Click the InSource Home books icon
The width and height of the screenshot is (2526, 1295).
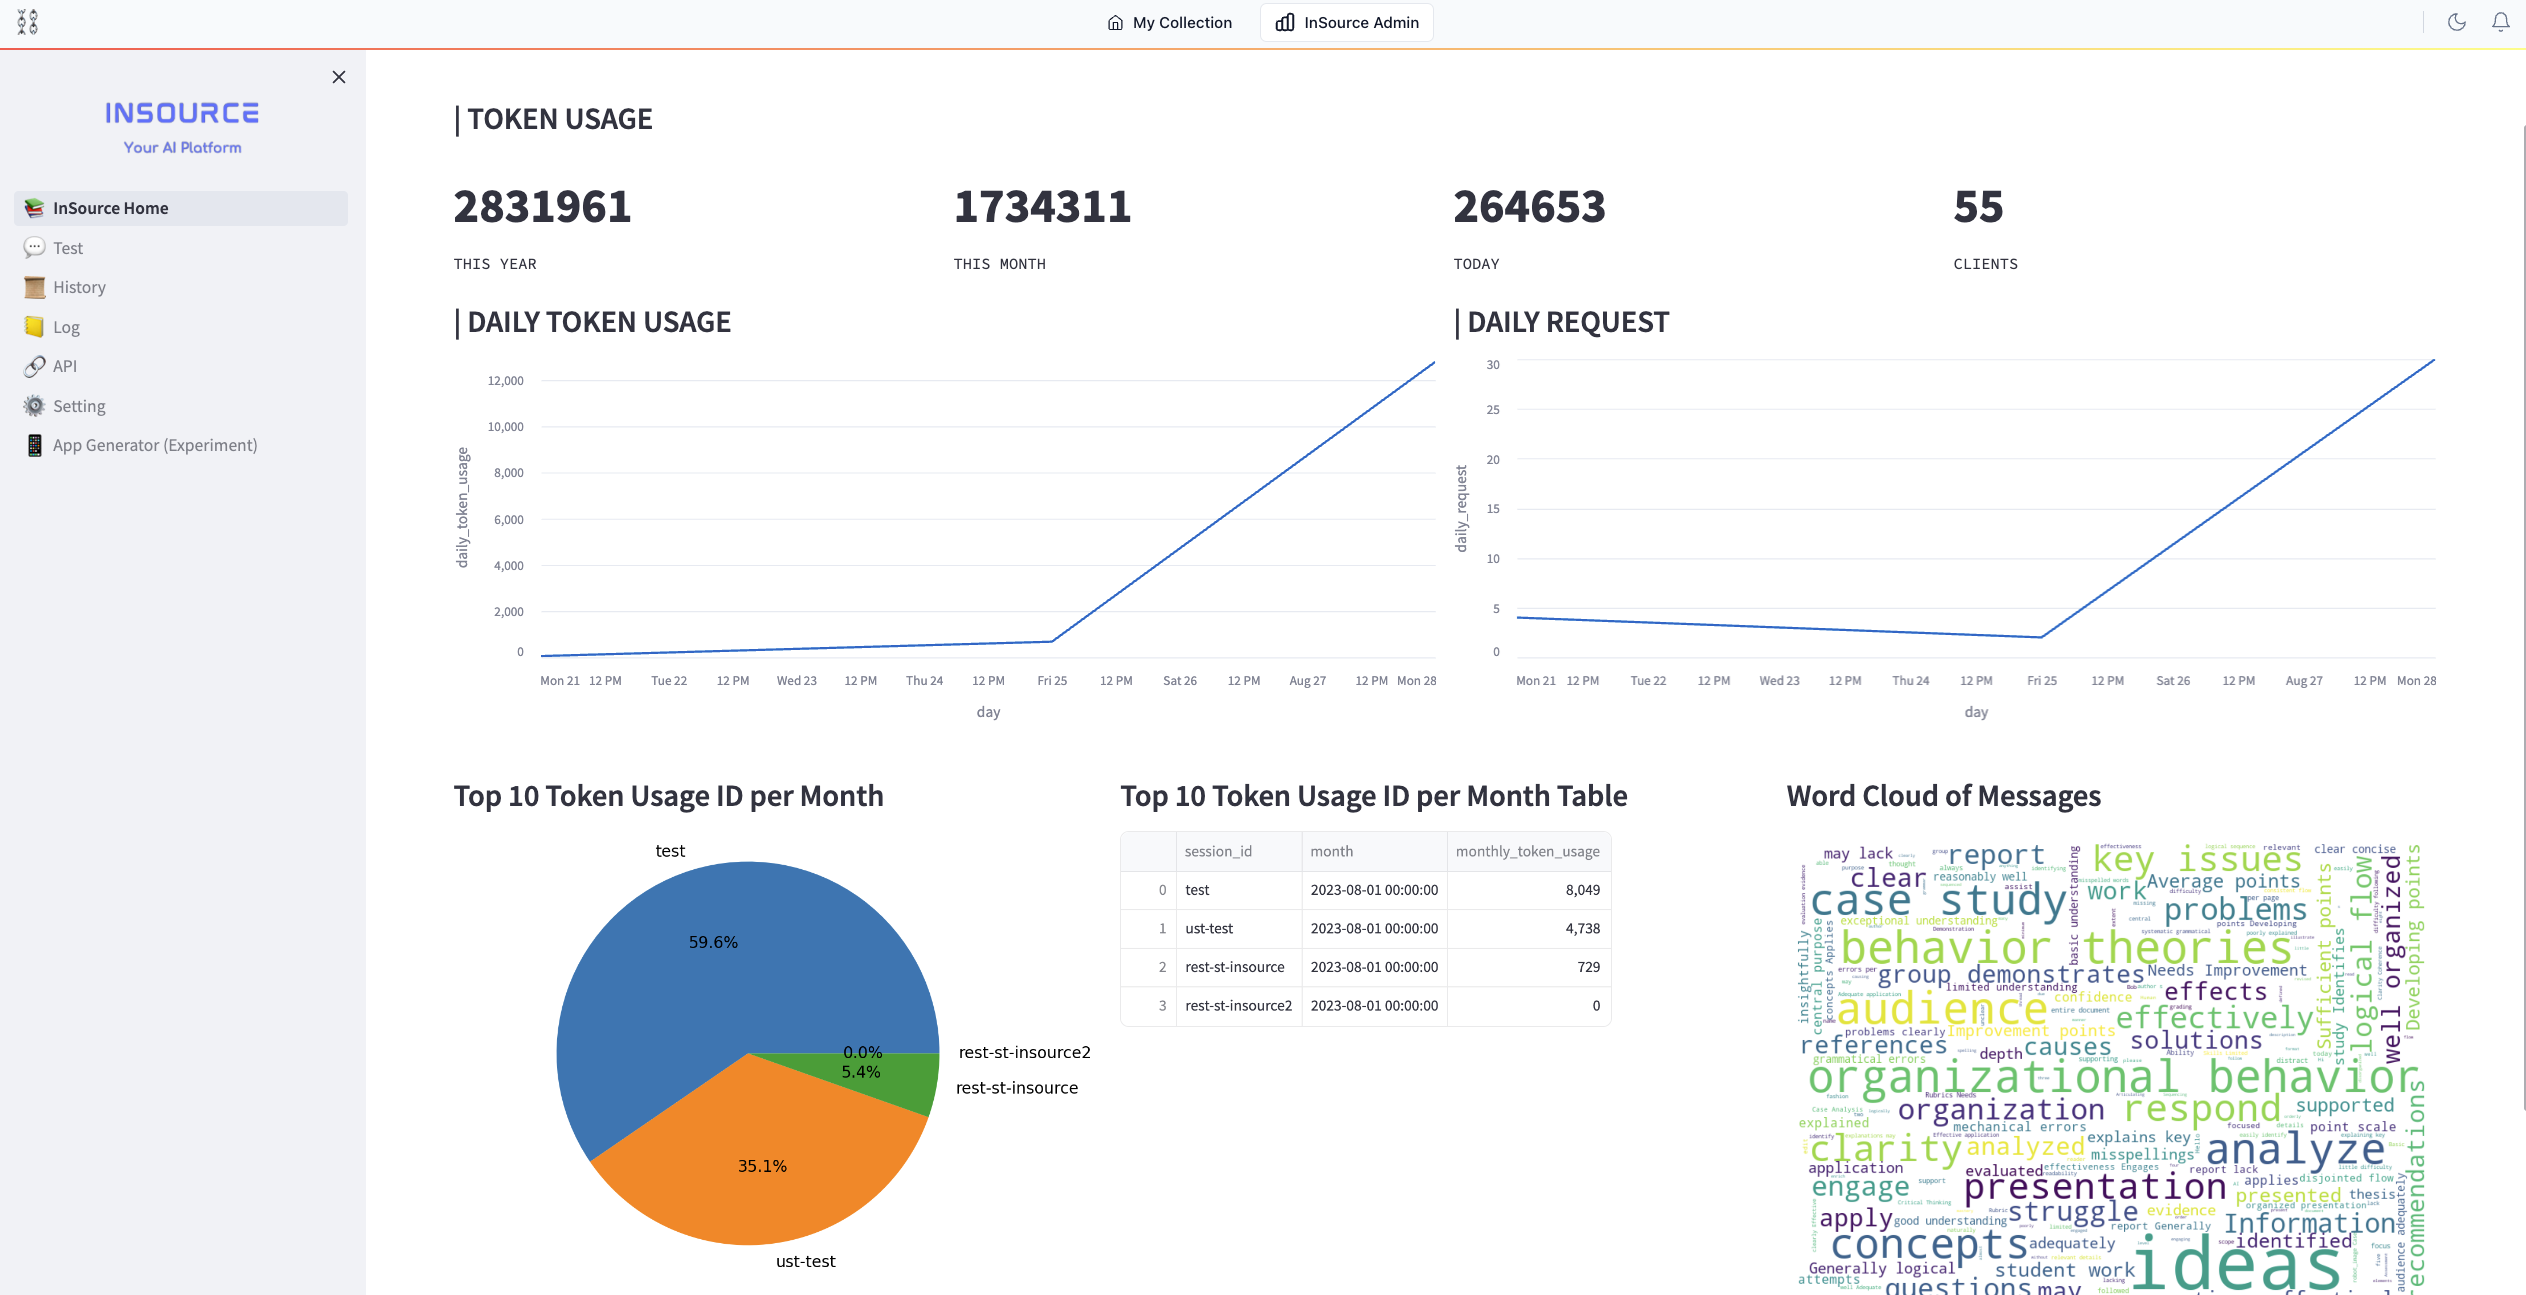[34, 208]
